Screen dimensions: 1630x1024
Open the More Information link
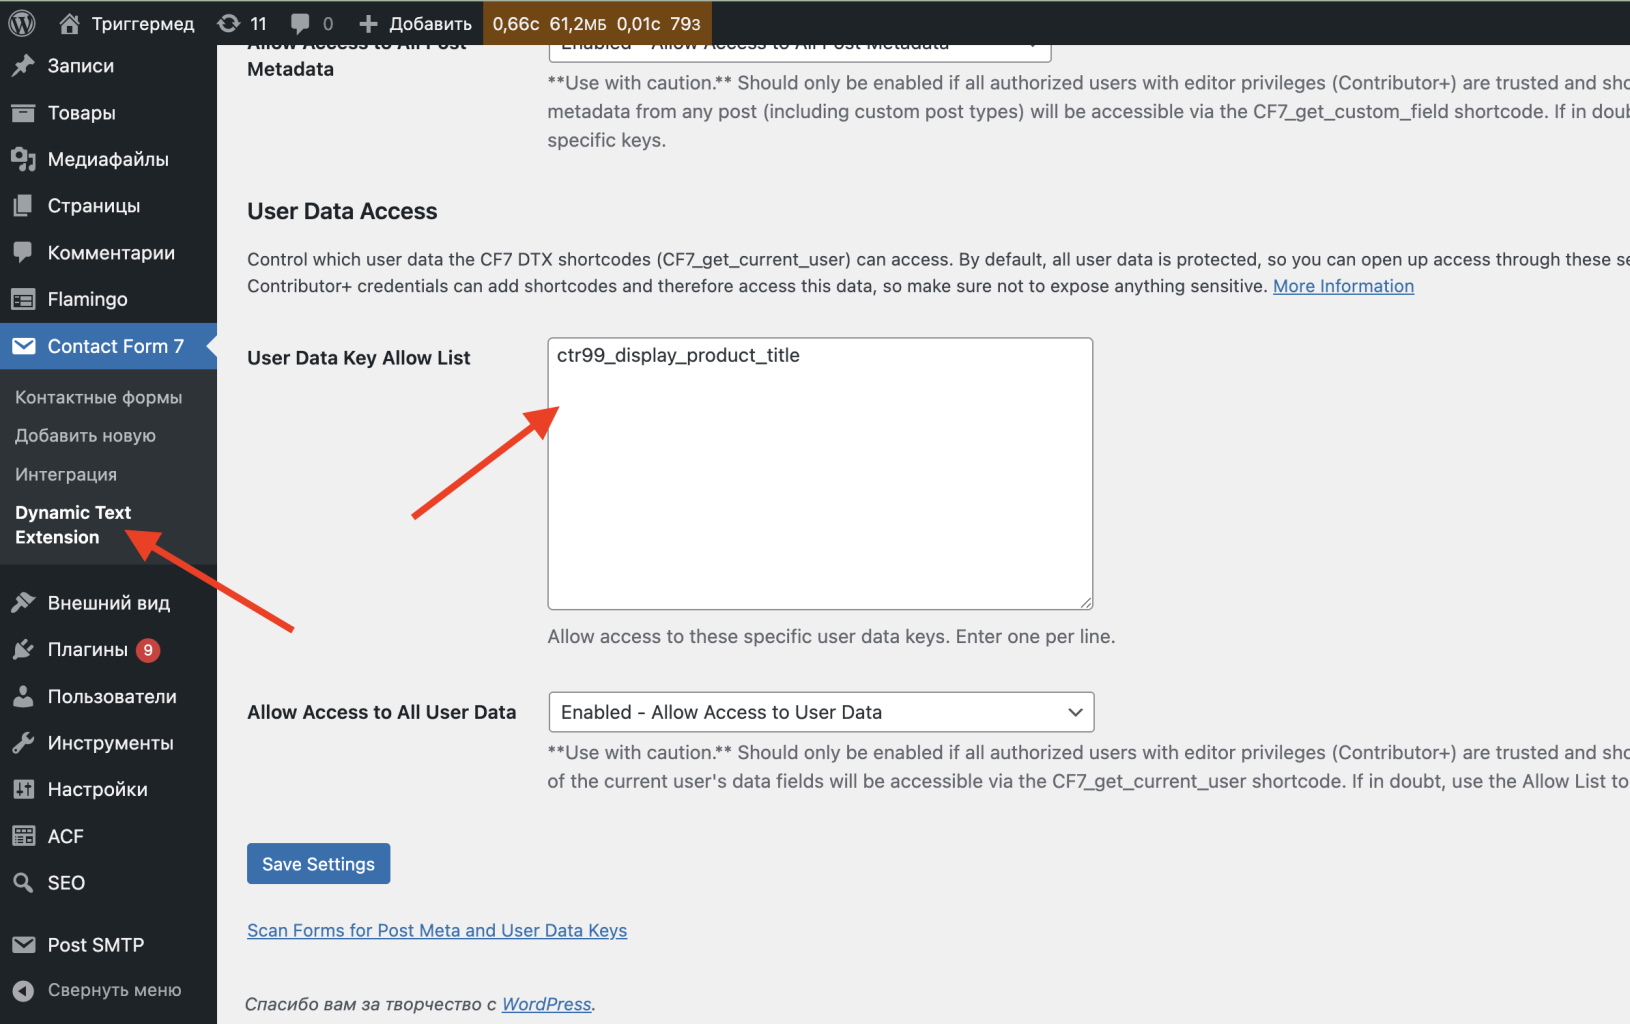click(1343, 286)
